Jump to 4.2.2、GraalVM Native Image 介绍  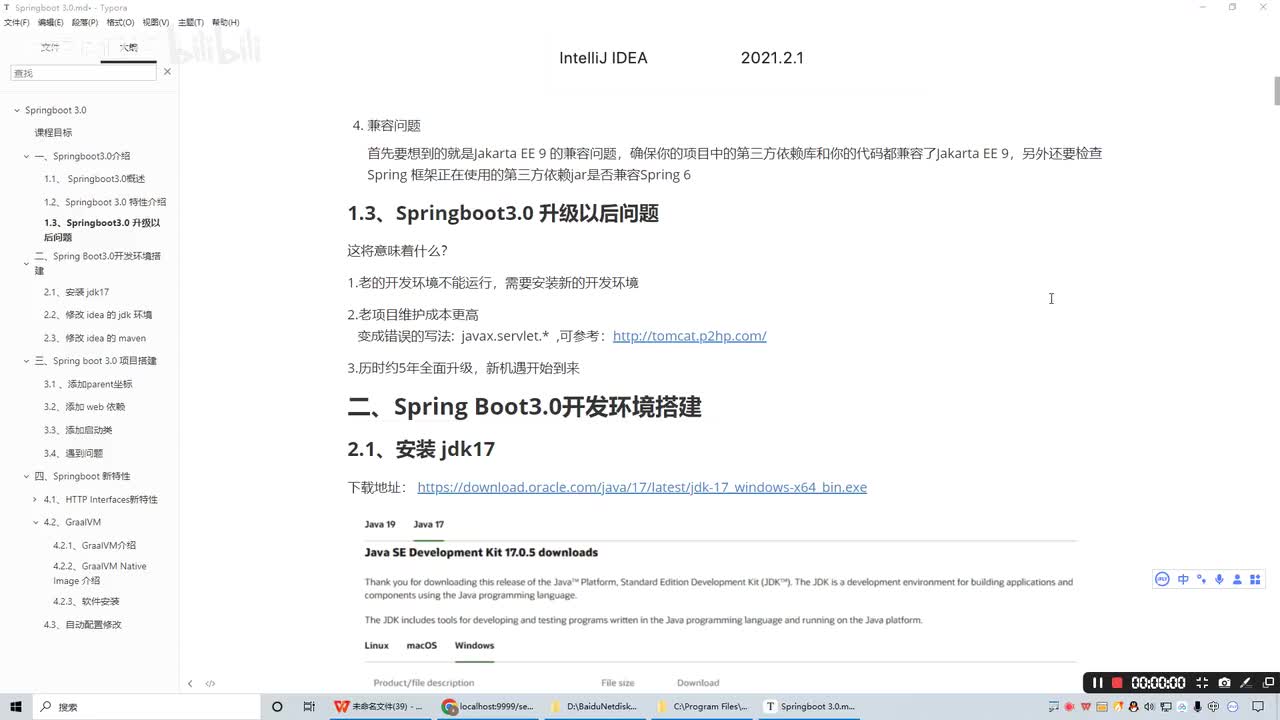pos(100,573)
